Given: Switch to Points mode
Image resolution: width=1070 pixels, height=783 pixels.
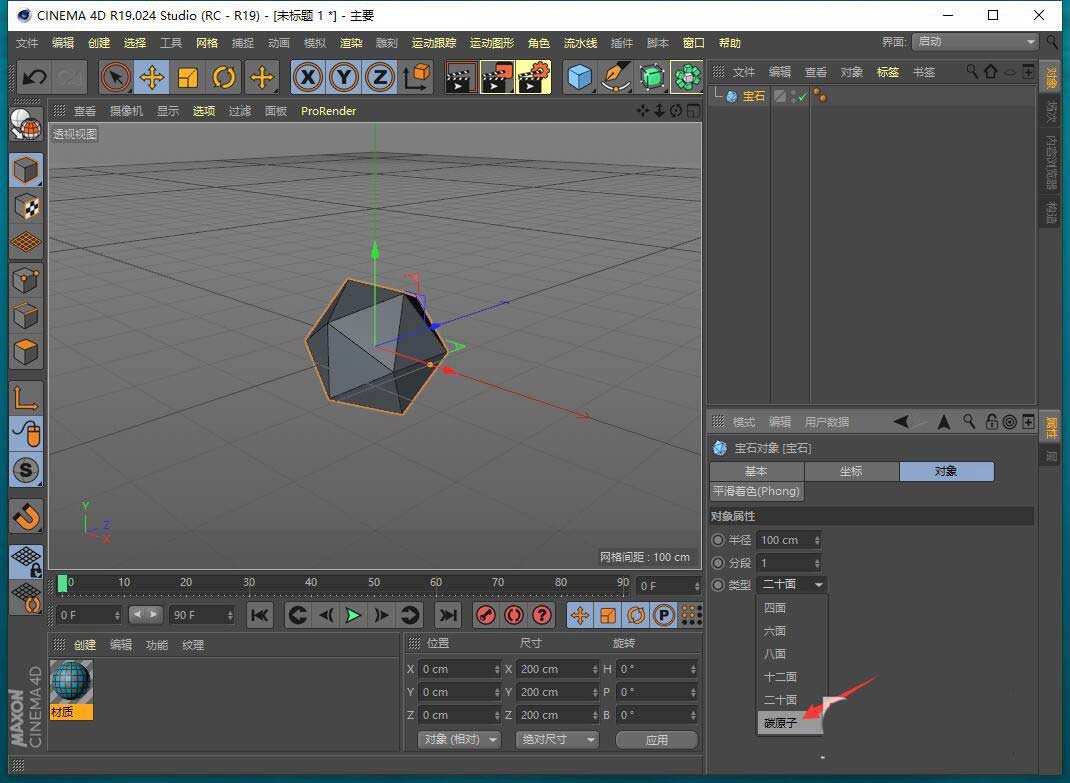Looking at the screenshot, I should (x=26, y=279).
